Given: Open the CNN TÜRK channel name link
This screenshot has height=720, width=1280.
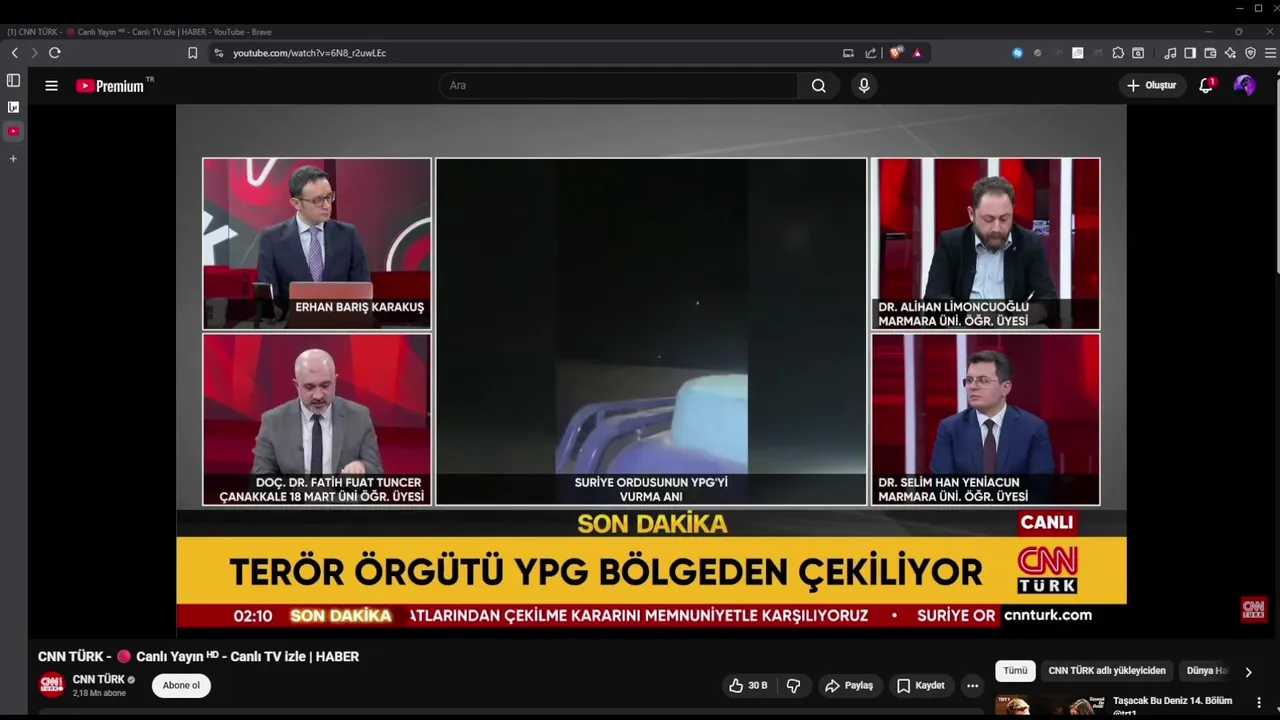Looking at the screenshot, I should pyautogui.click(x=98, y=680).
